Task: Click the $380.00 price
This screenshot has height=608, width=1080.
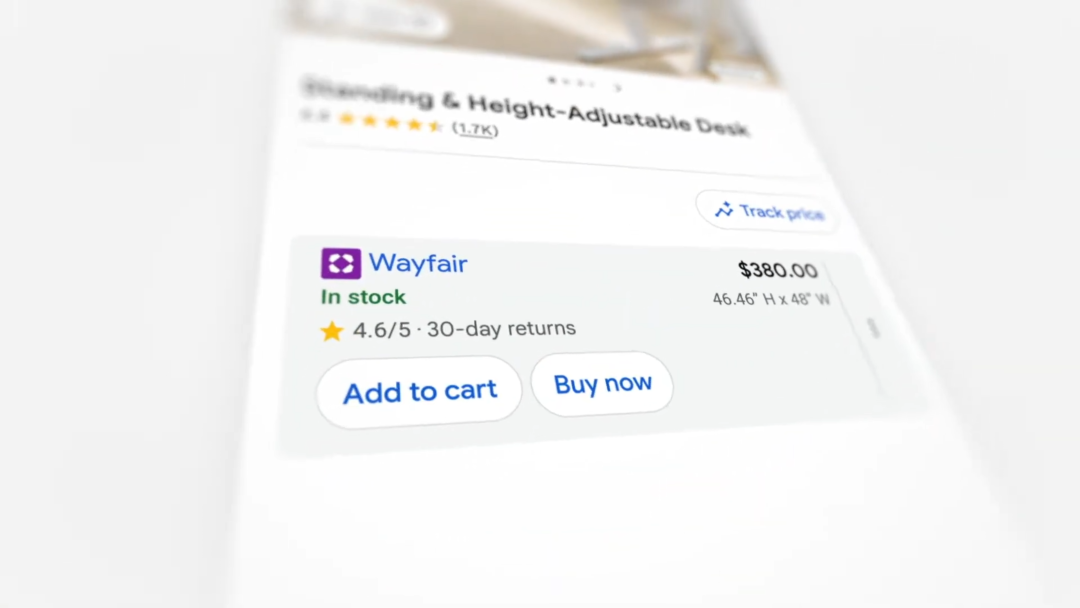Action: coord(778,270)
